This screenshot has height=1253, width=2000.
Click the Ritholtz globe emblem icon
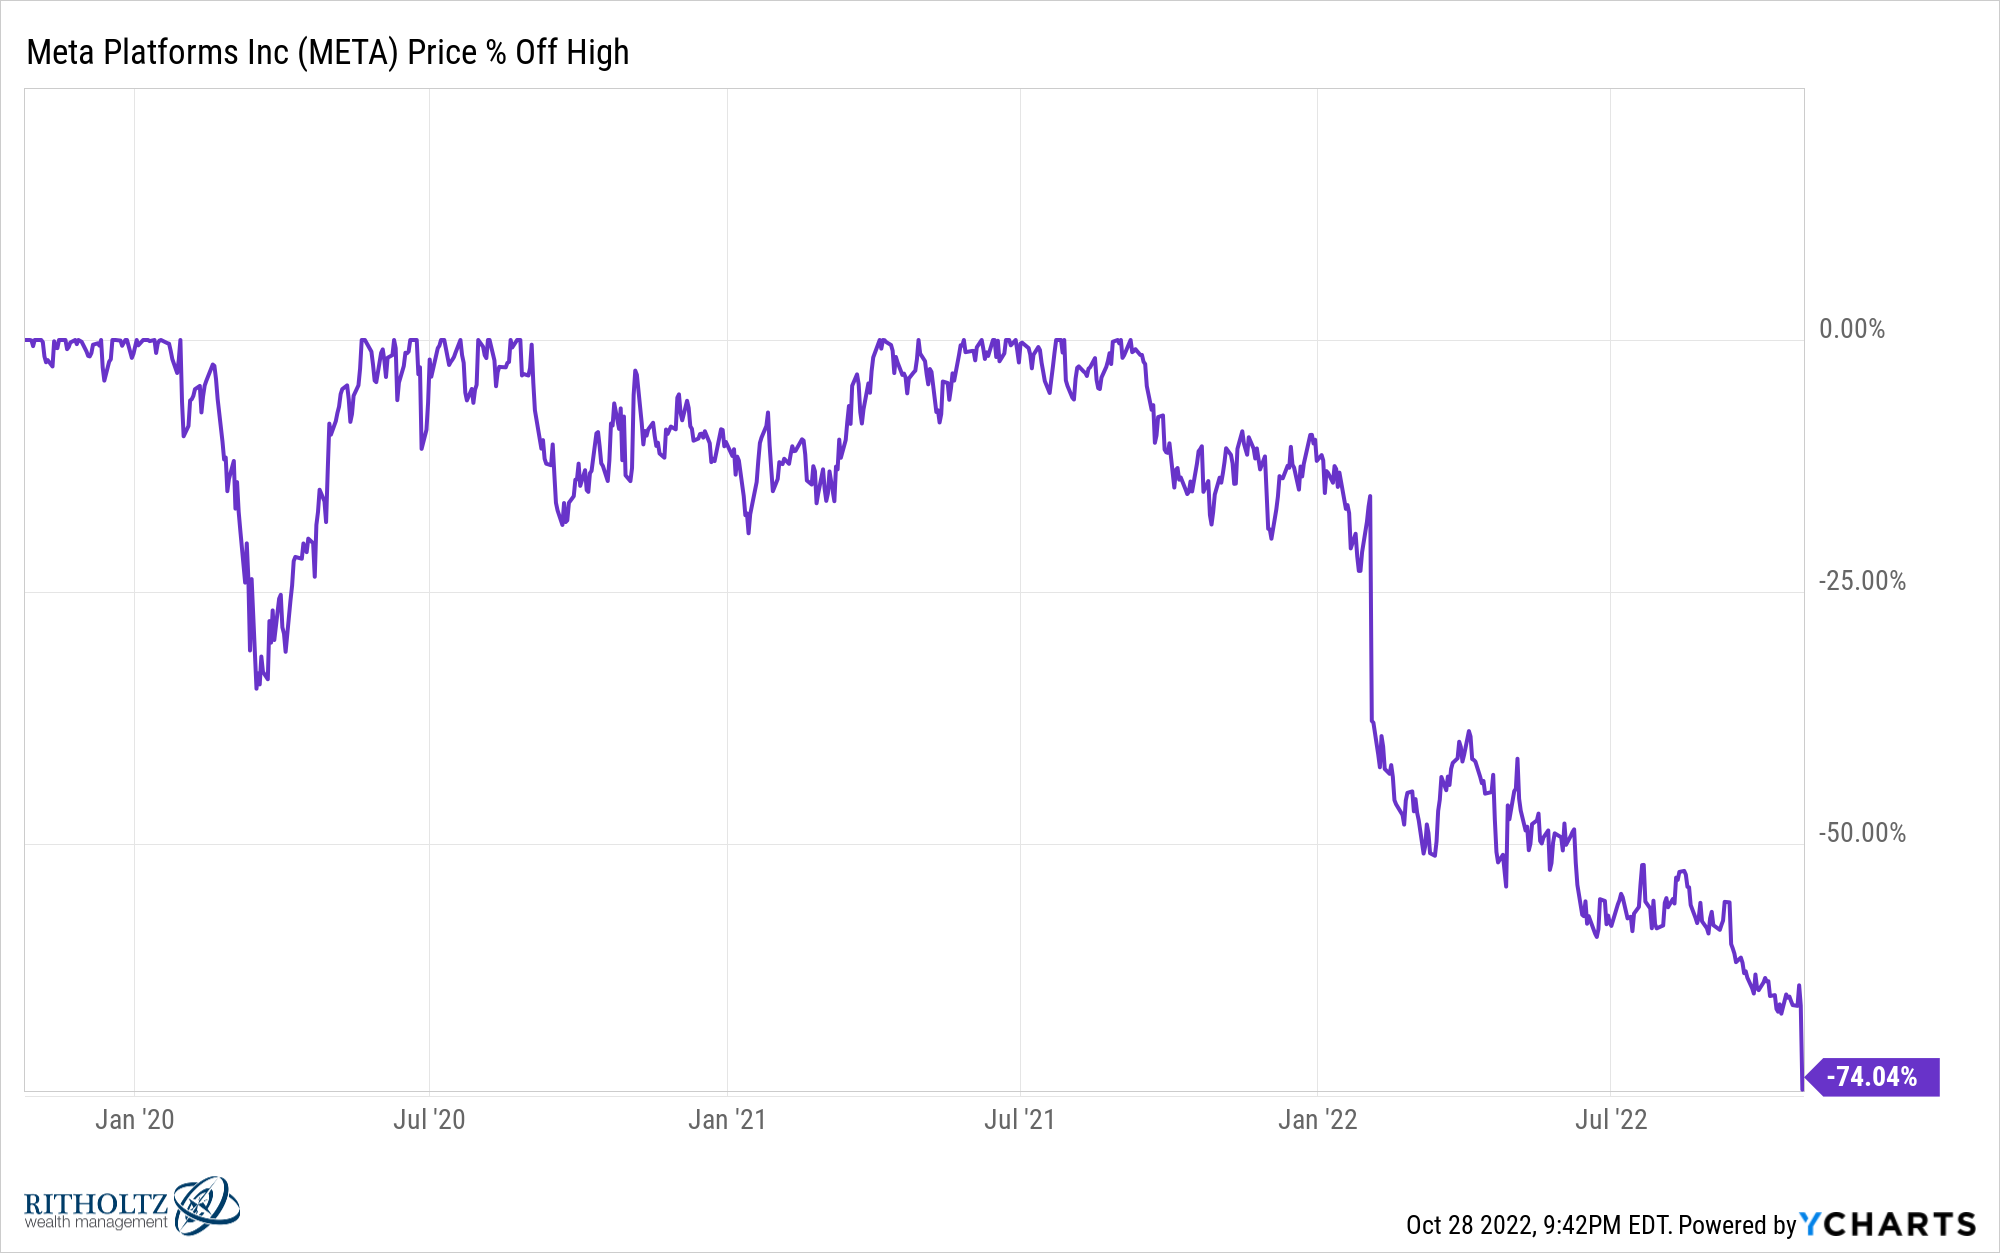click(x=207, y=1205)
